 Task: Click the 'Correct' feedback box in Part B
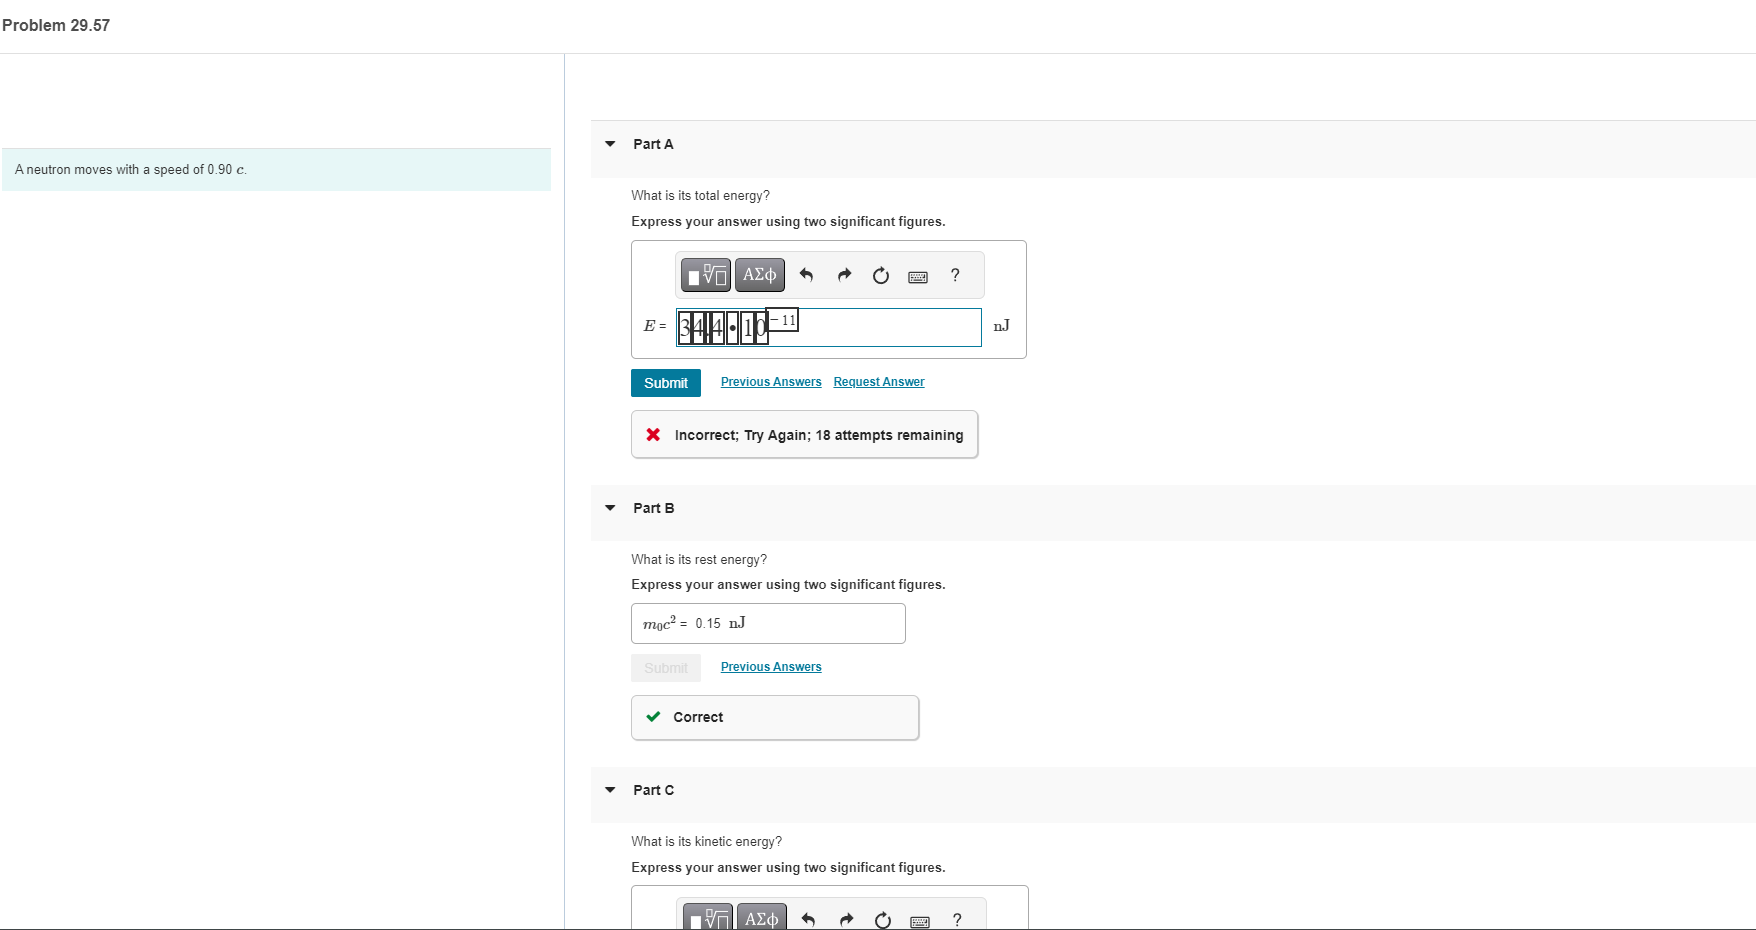775,718
